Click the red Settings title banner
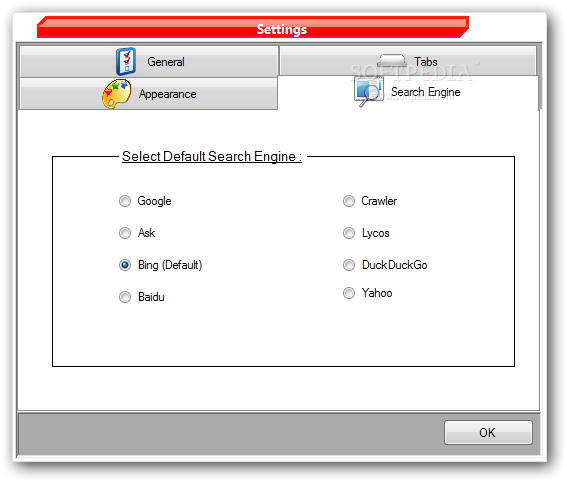The width and height of the screenshot is (567, 482). point(253,27)
